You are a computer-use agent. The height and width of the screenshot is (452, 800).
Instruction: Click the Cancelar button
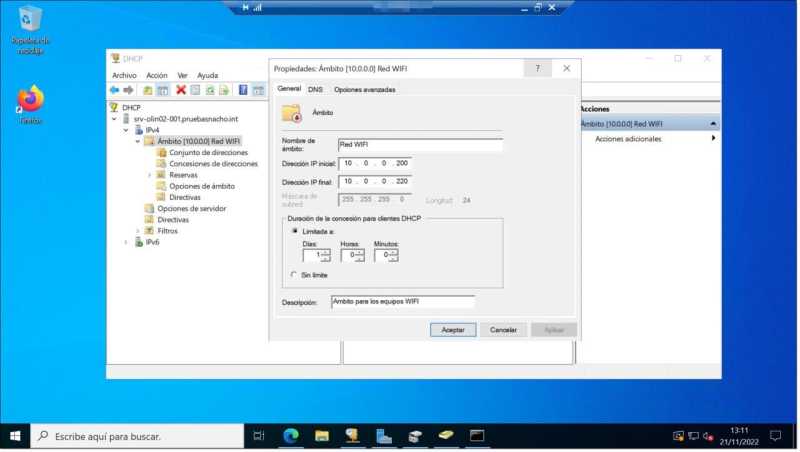point(503,330)
